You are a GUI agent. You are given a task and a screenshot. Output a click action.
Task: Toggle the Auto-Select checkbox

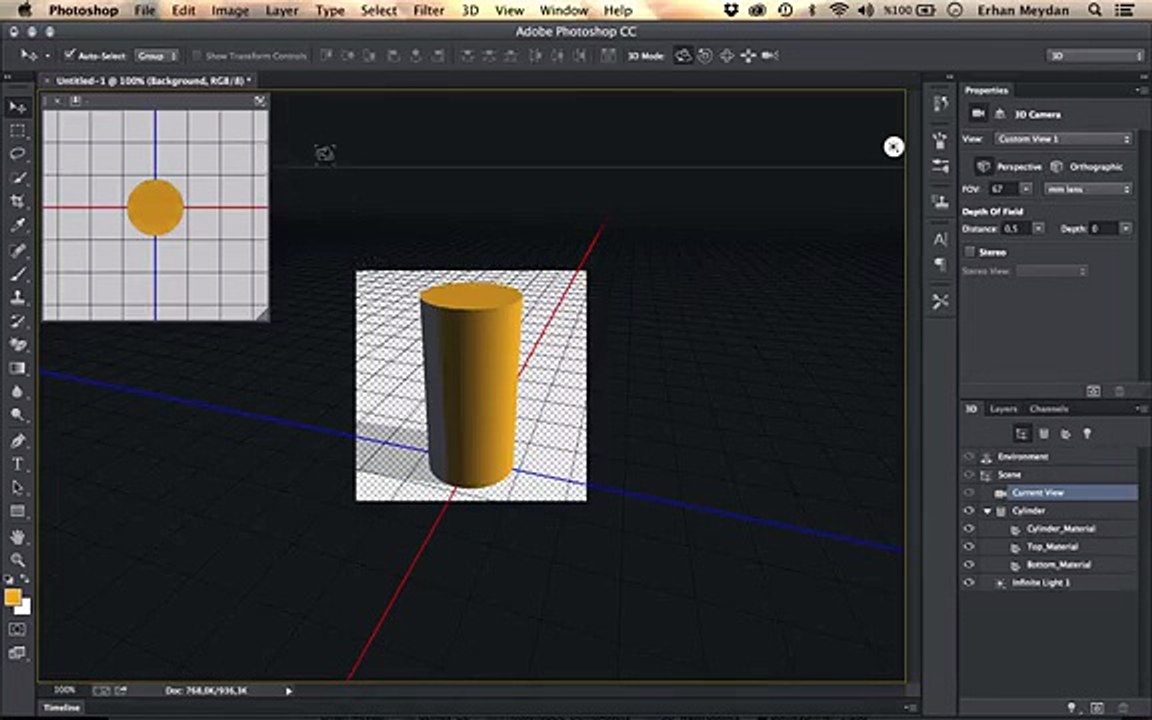click(x=70, y=55)
